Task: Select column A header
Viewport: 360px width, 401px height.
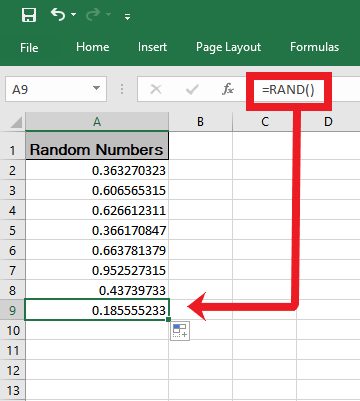Action: point(97,122)
